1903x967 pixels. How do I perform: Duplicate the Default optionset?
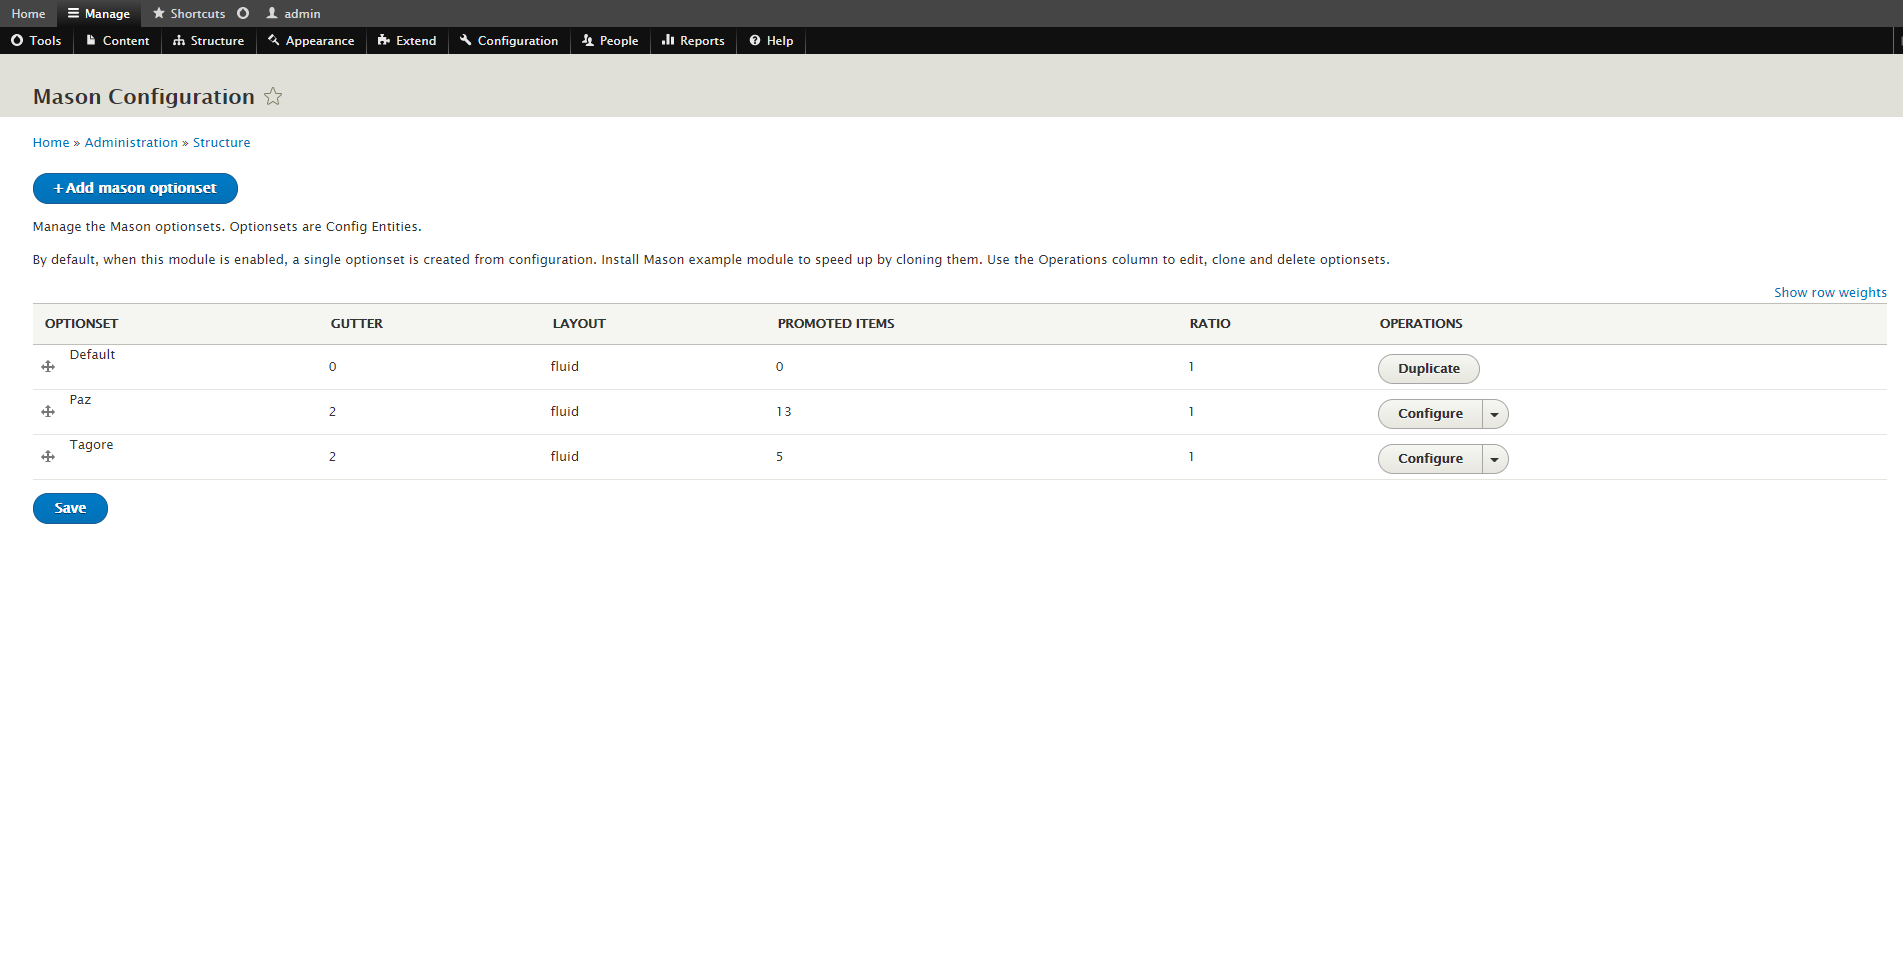[1428, 369]
